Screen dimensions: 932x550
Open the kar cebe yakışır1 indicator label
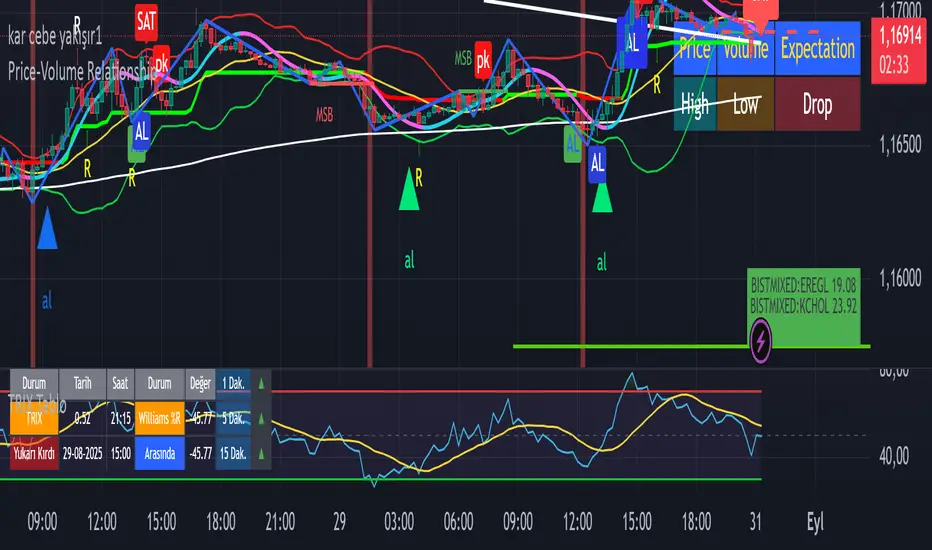coord(55,37)
